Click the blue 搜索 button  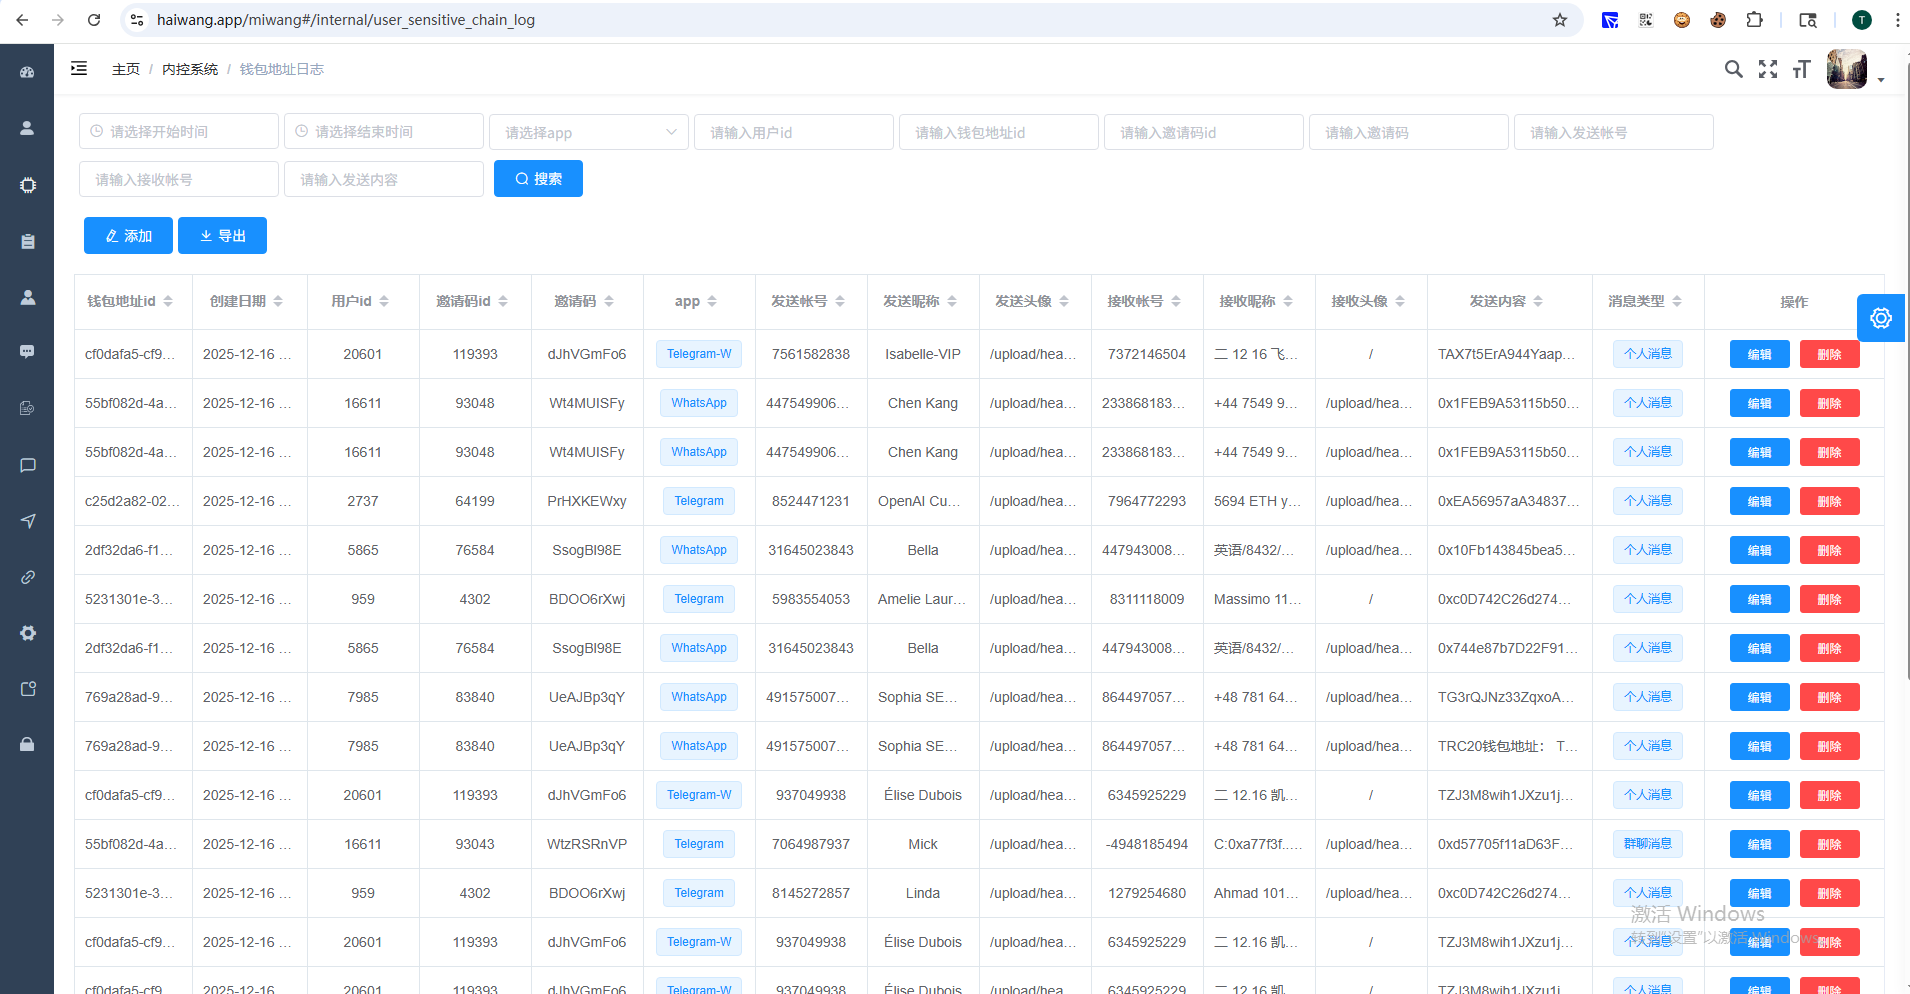pyautogui.click(x=538, y=179)
